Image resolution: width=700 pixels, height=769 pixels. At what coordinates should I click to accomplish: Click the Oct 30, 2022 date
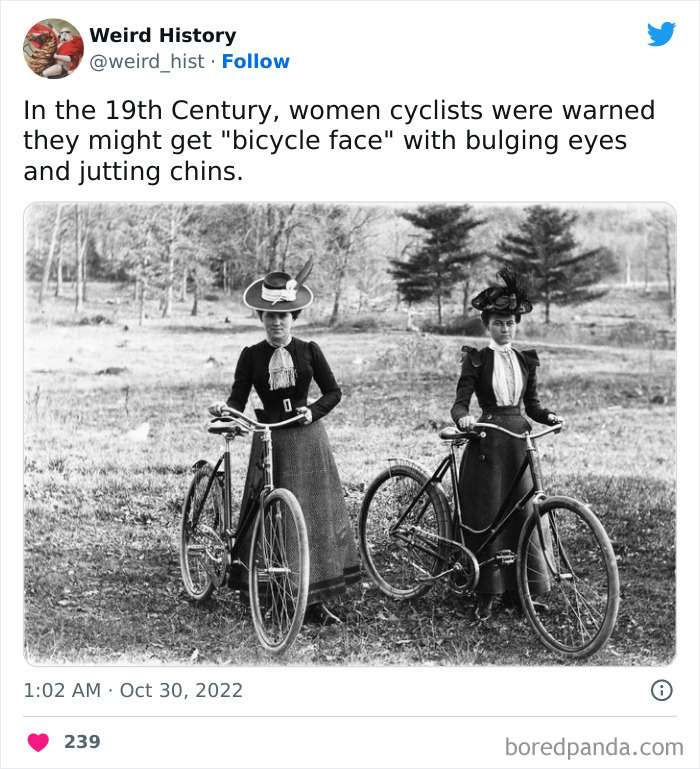pos(181,691)
